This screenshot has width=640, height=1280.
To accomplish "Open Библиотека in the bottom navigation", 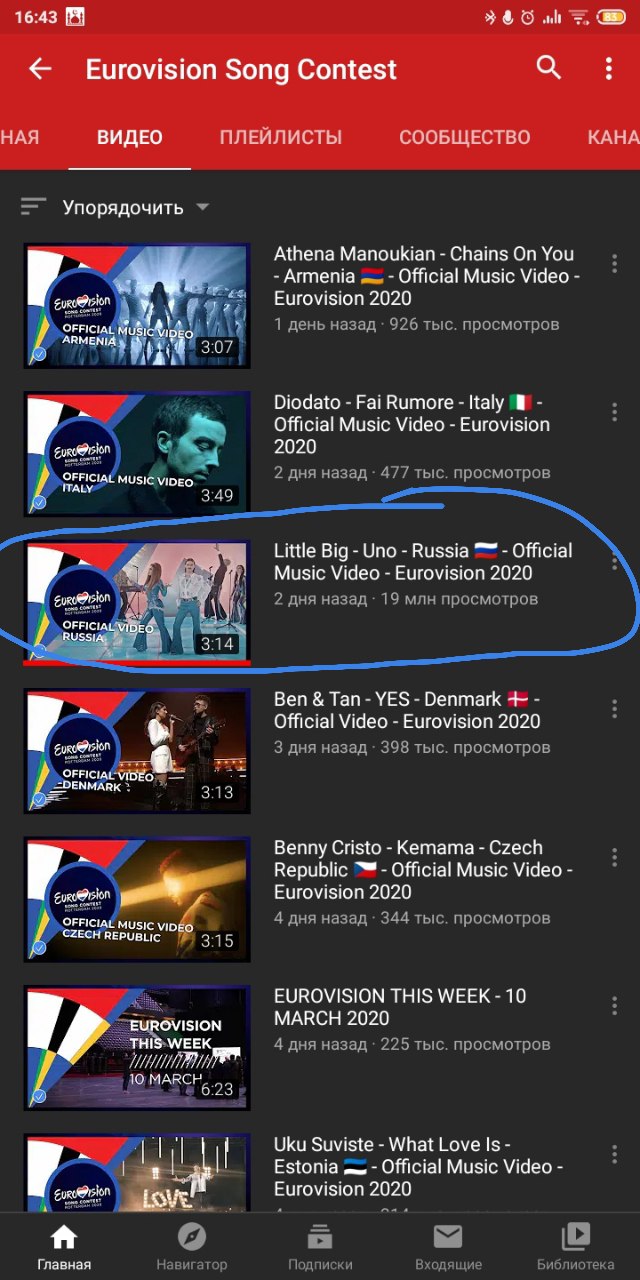I will click(576, 1247).
